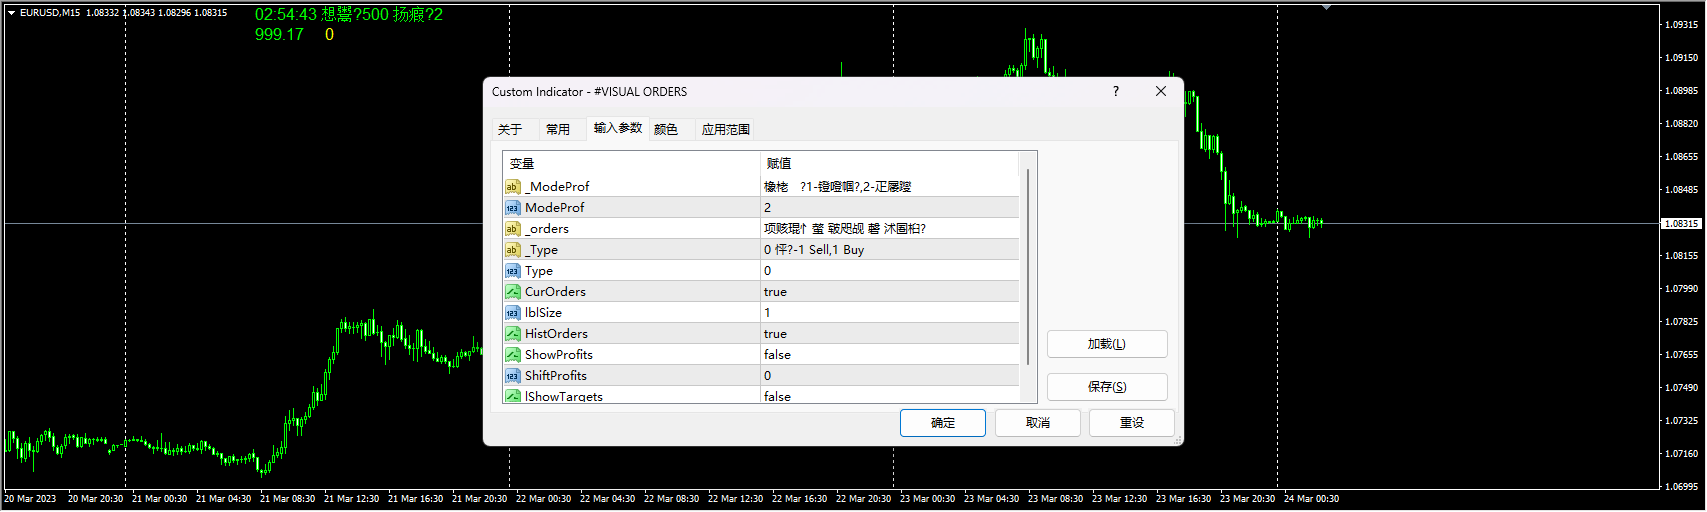Click the integer icon beside ShiftProfits

(x=512, y=376)
